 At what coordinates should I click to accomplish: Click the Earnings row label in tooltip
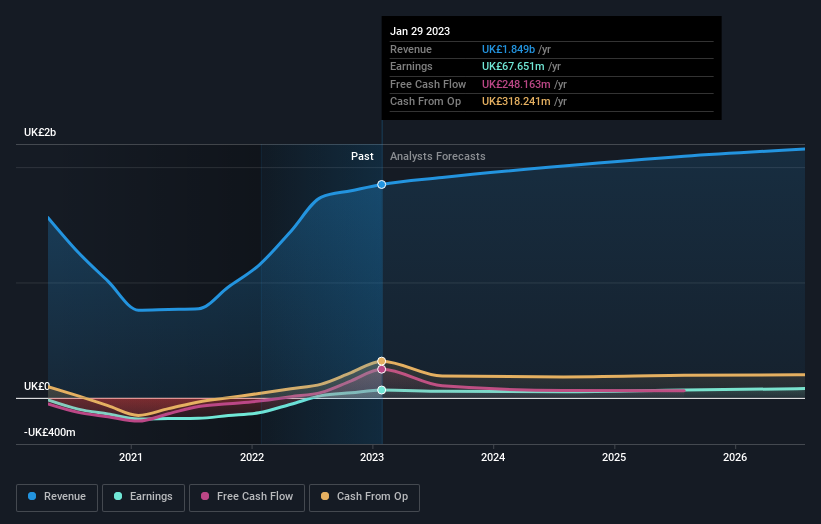point(411,66)
